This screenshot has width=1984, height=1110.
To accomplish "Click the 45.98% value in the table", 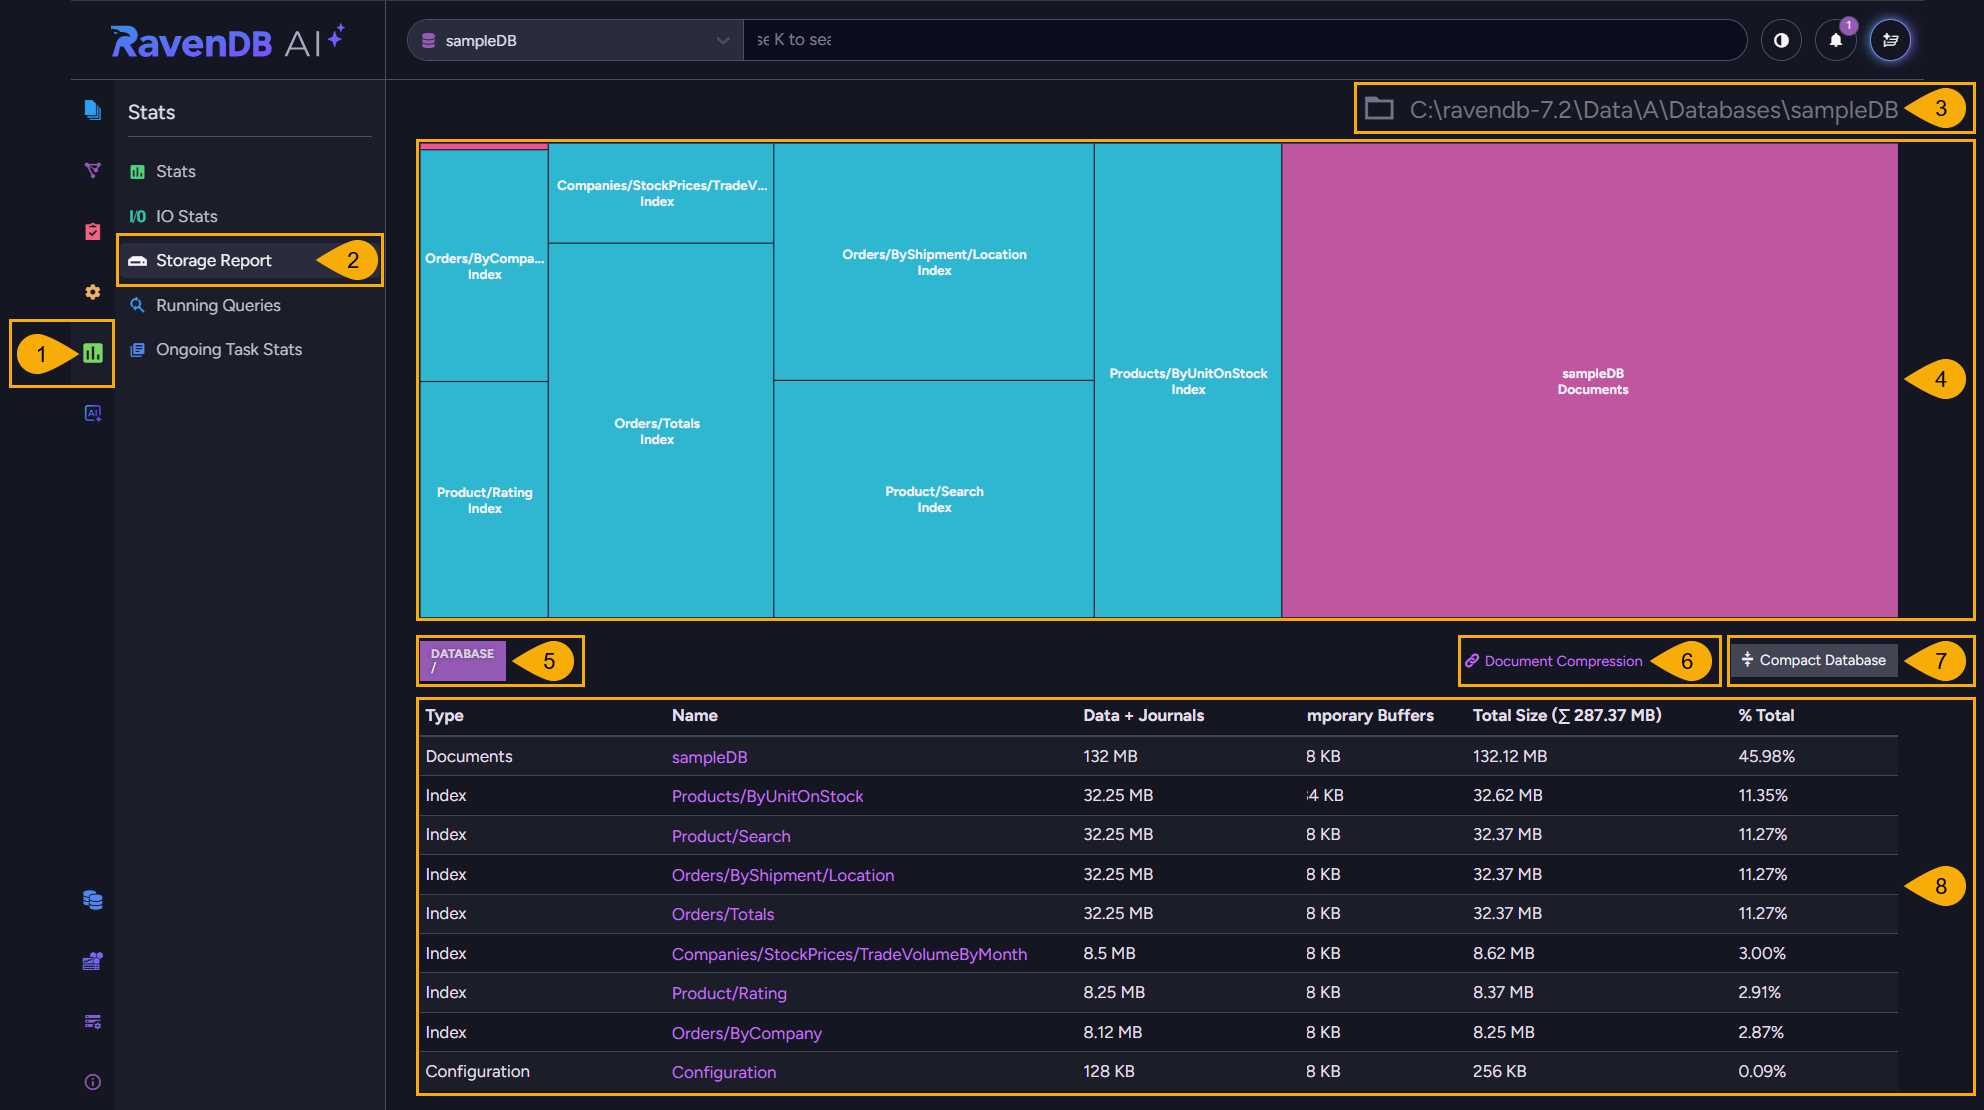I will coord(1766,756).
